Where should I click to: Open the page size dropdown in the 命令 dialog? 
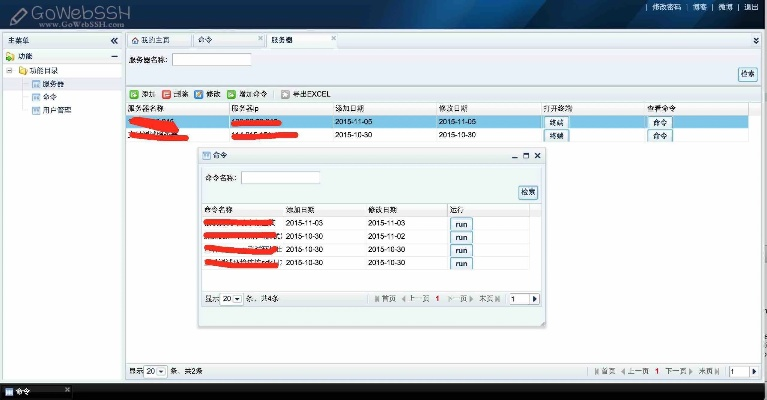point(237,299)
